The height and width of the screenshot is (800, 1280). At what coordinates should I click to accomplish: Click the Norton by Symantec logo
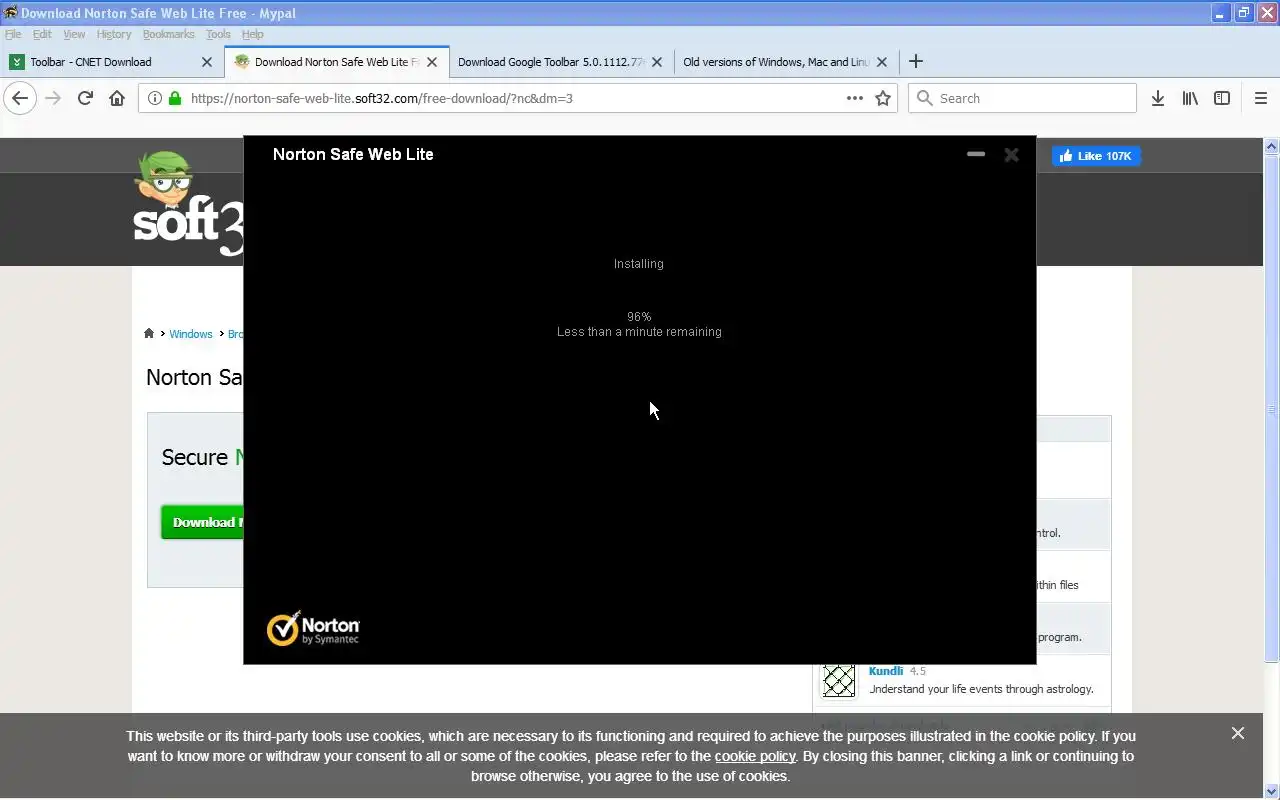(313, 628)
